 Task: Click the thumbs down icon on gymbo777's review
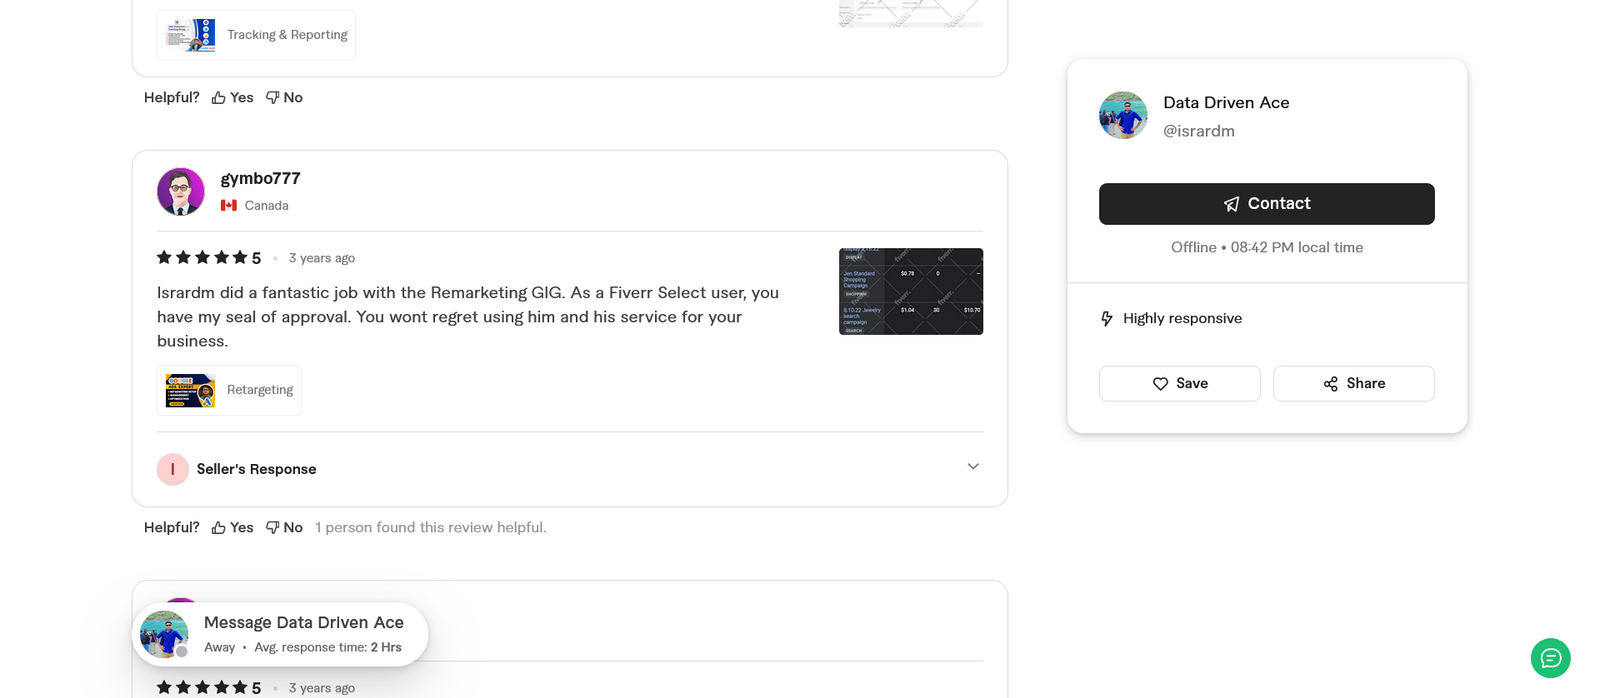click(x=271, y=527)
